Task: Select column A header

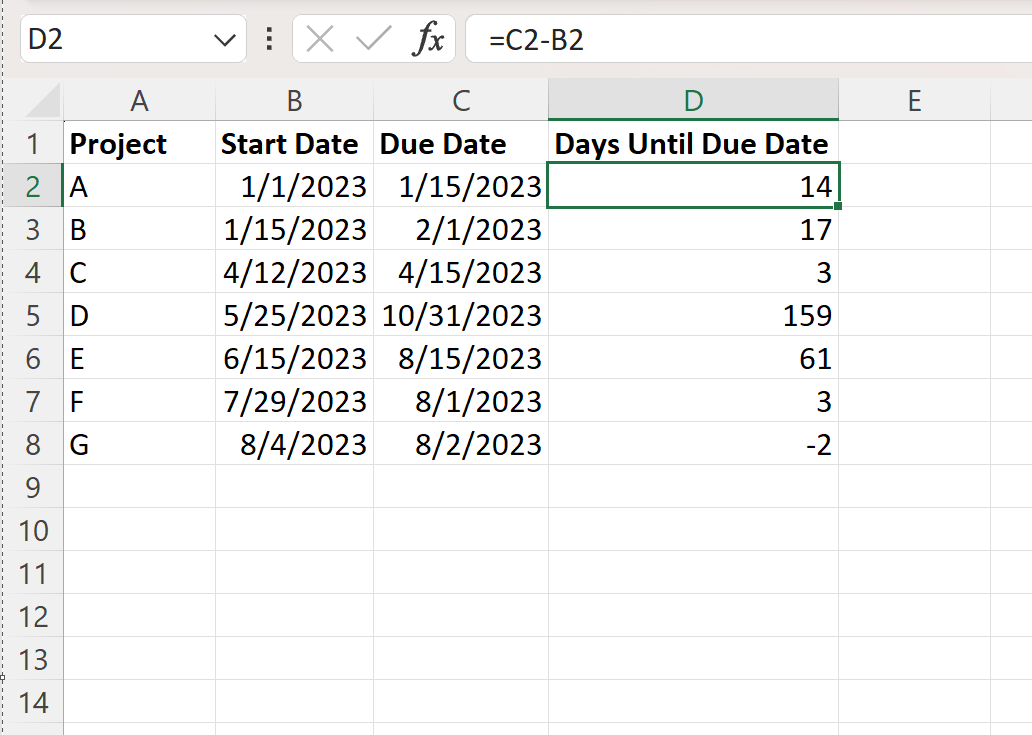Action: pyautogui.click(x=139, y=99)
